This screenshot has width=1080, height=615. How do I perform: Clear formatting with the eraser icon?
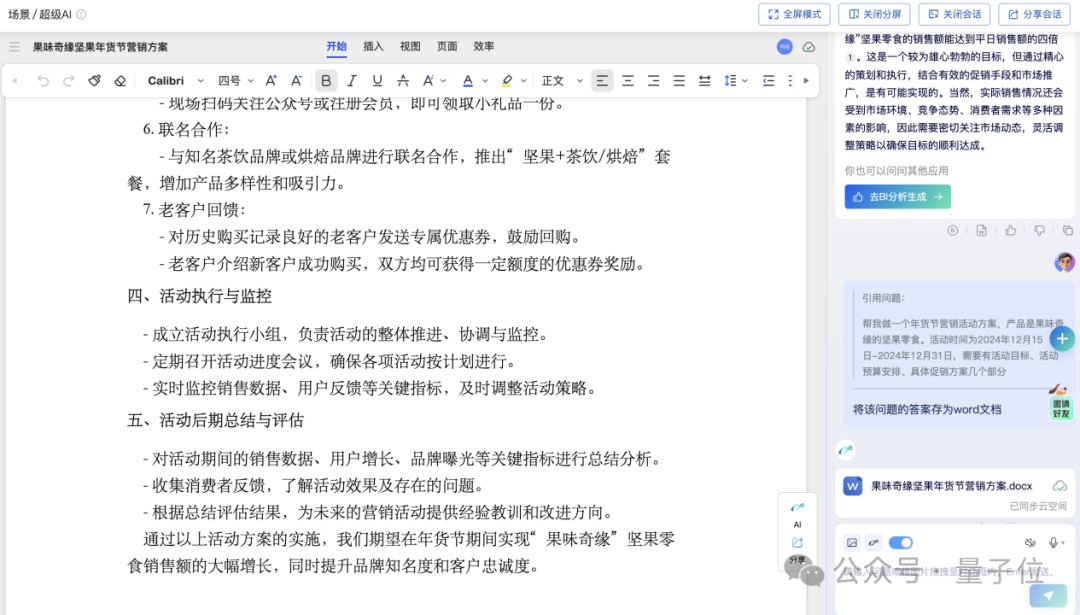point(119,80)
